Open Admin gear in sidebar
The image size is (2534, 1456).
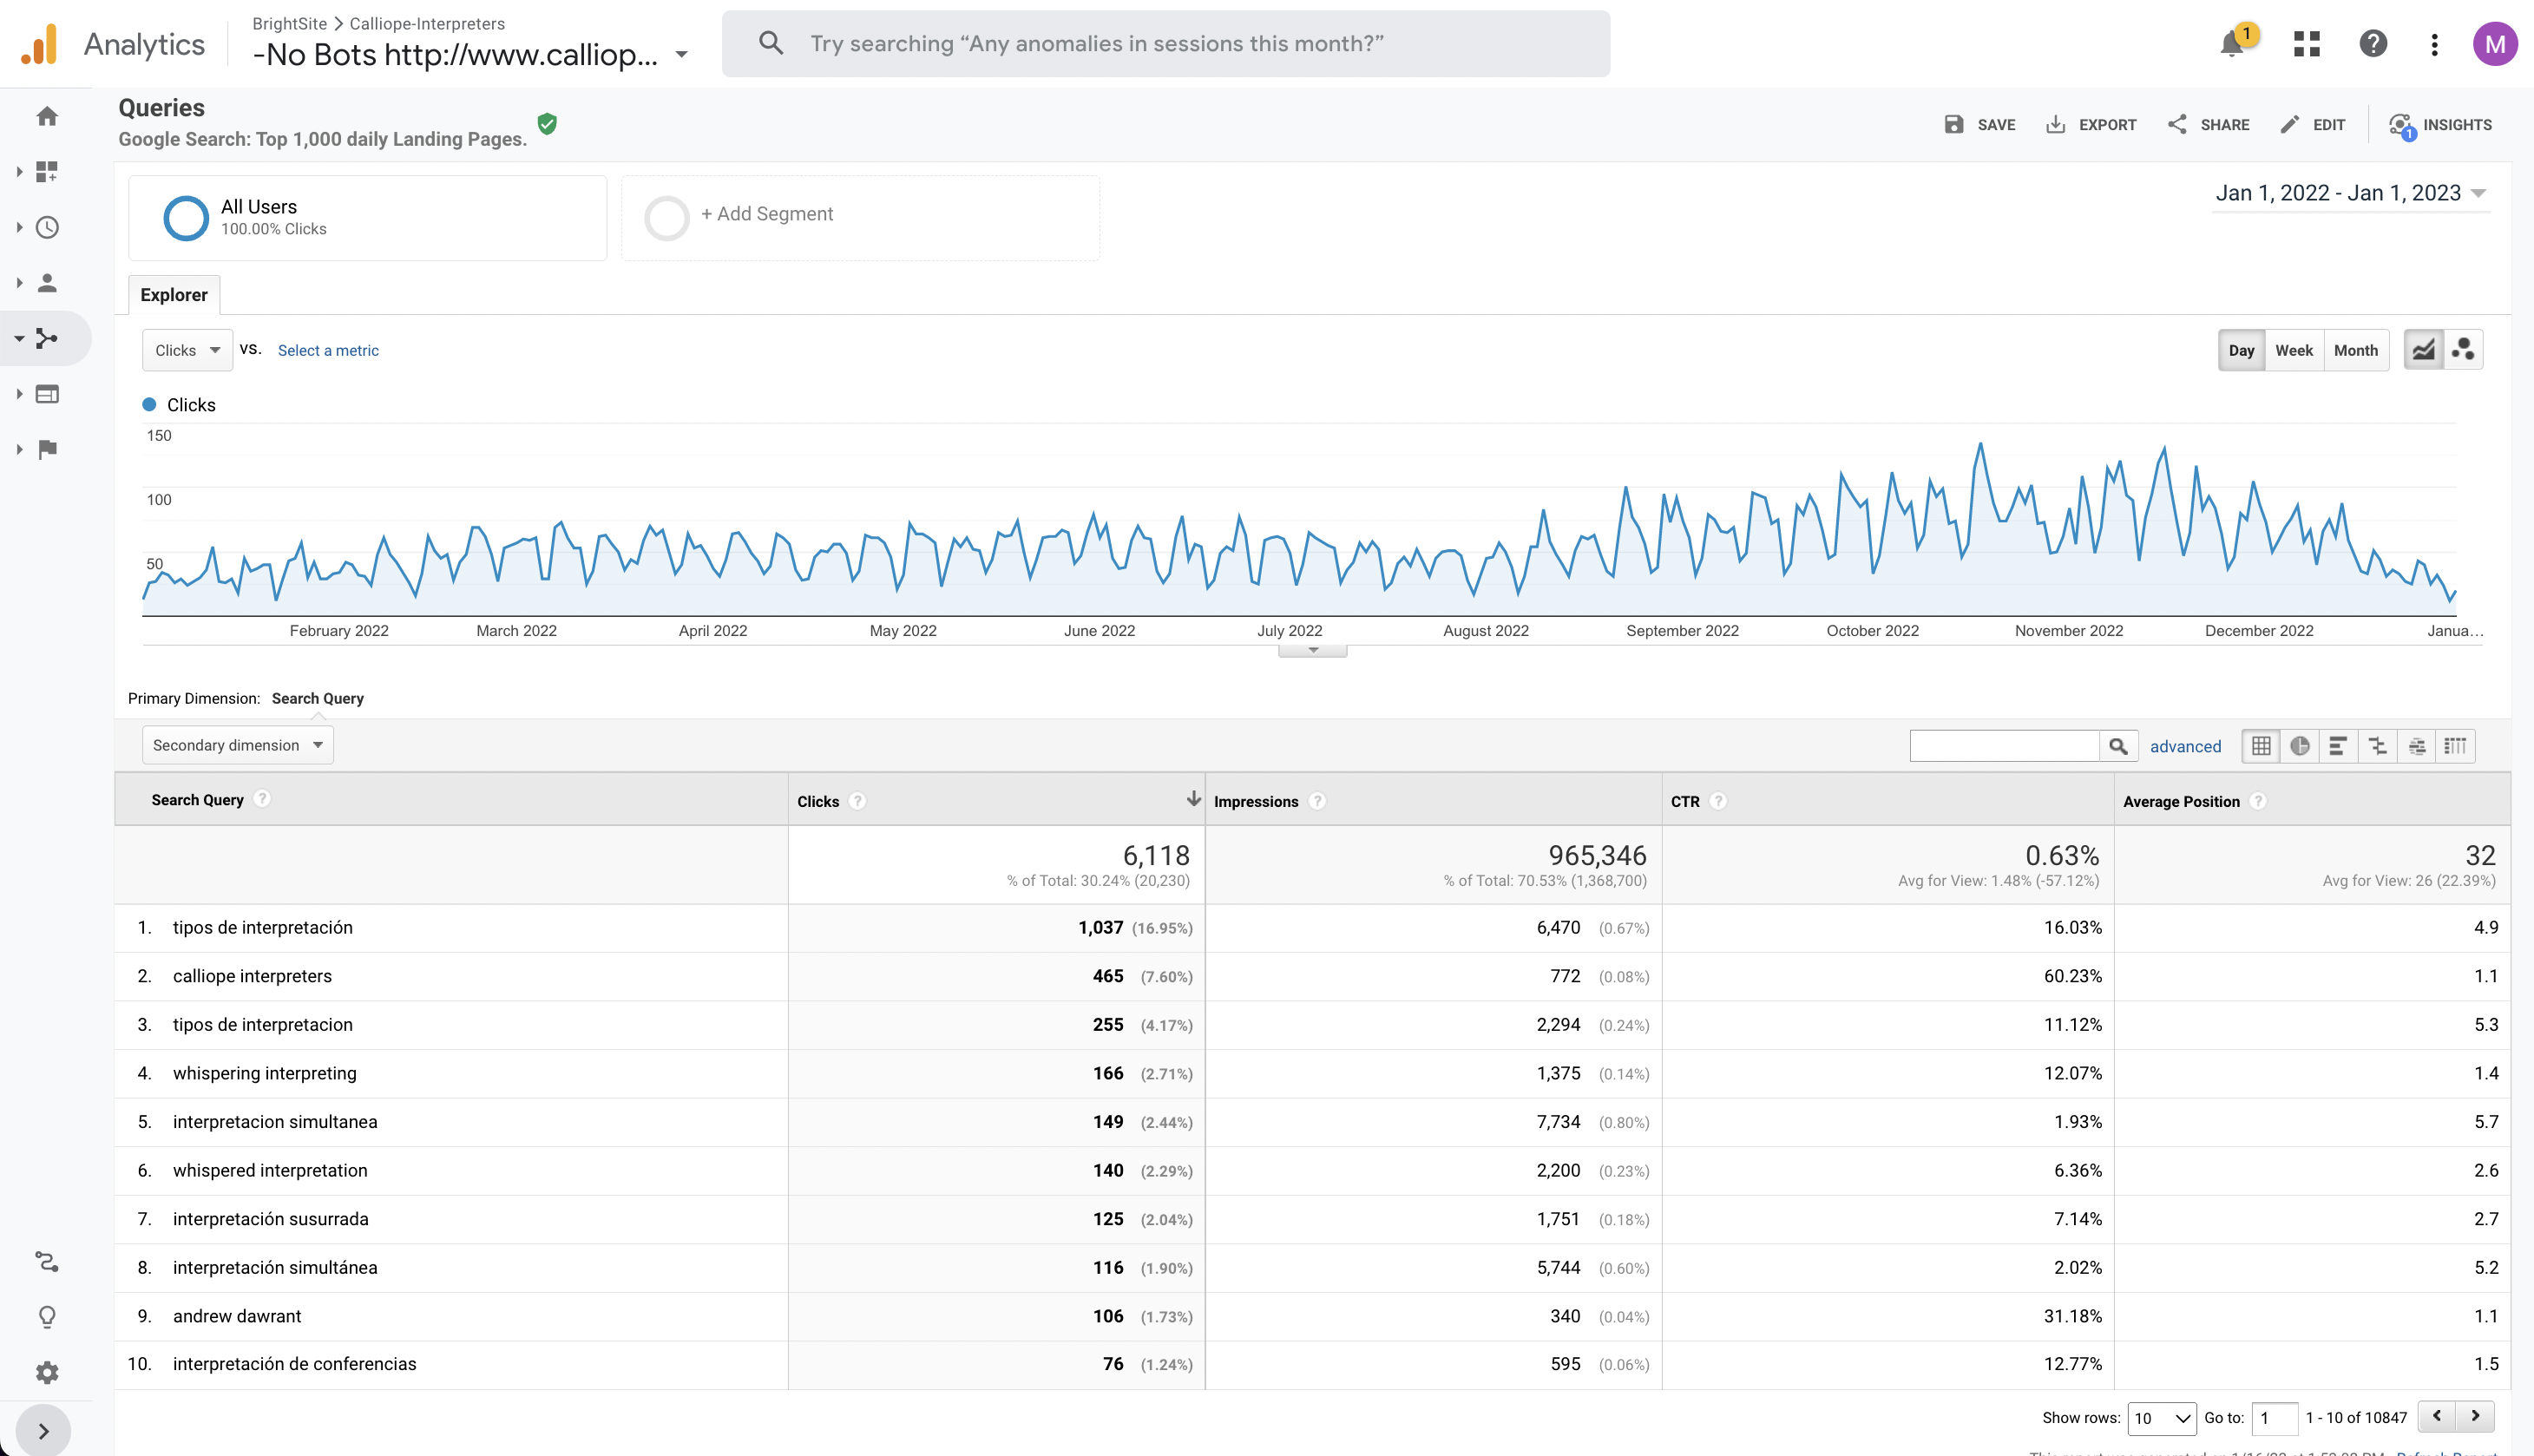point(47,1372)
